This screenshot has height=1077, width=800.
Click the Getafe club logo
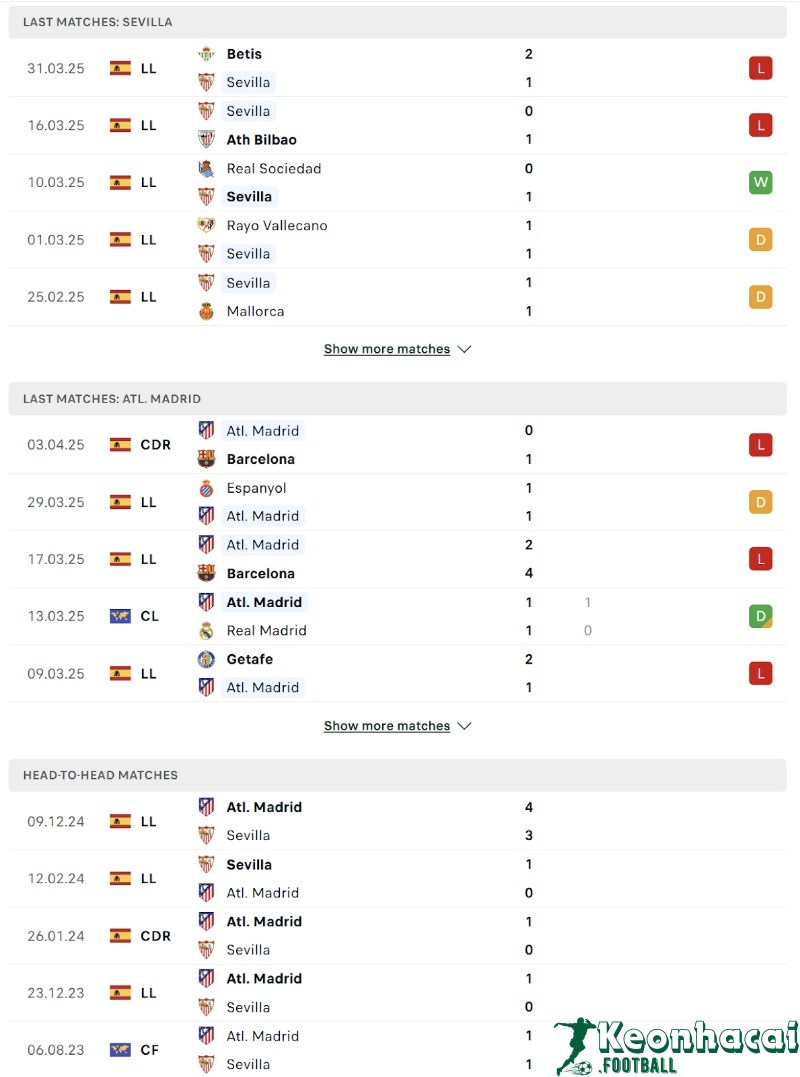pos(207,659)
